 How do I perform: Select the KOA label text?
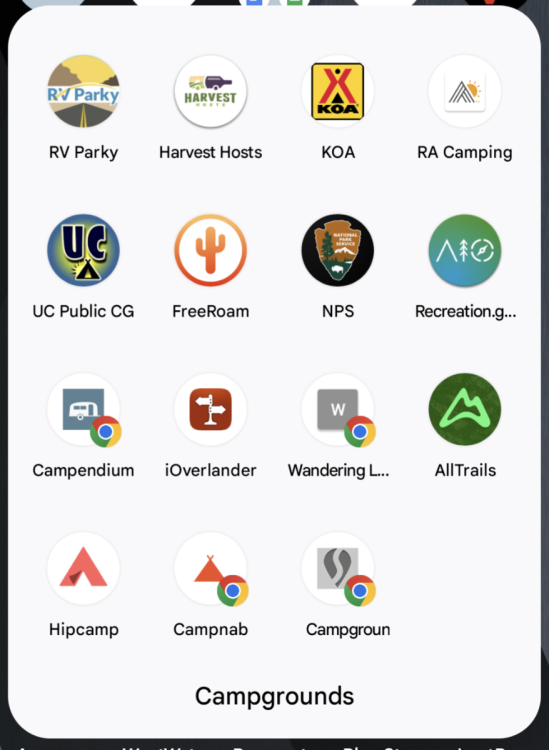tap(338, 152)
